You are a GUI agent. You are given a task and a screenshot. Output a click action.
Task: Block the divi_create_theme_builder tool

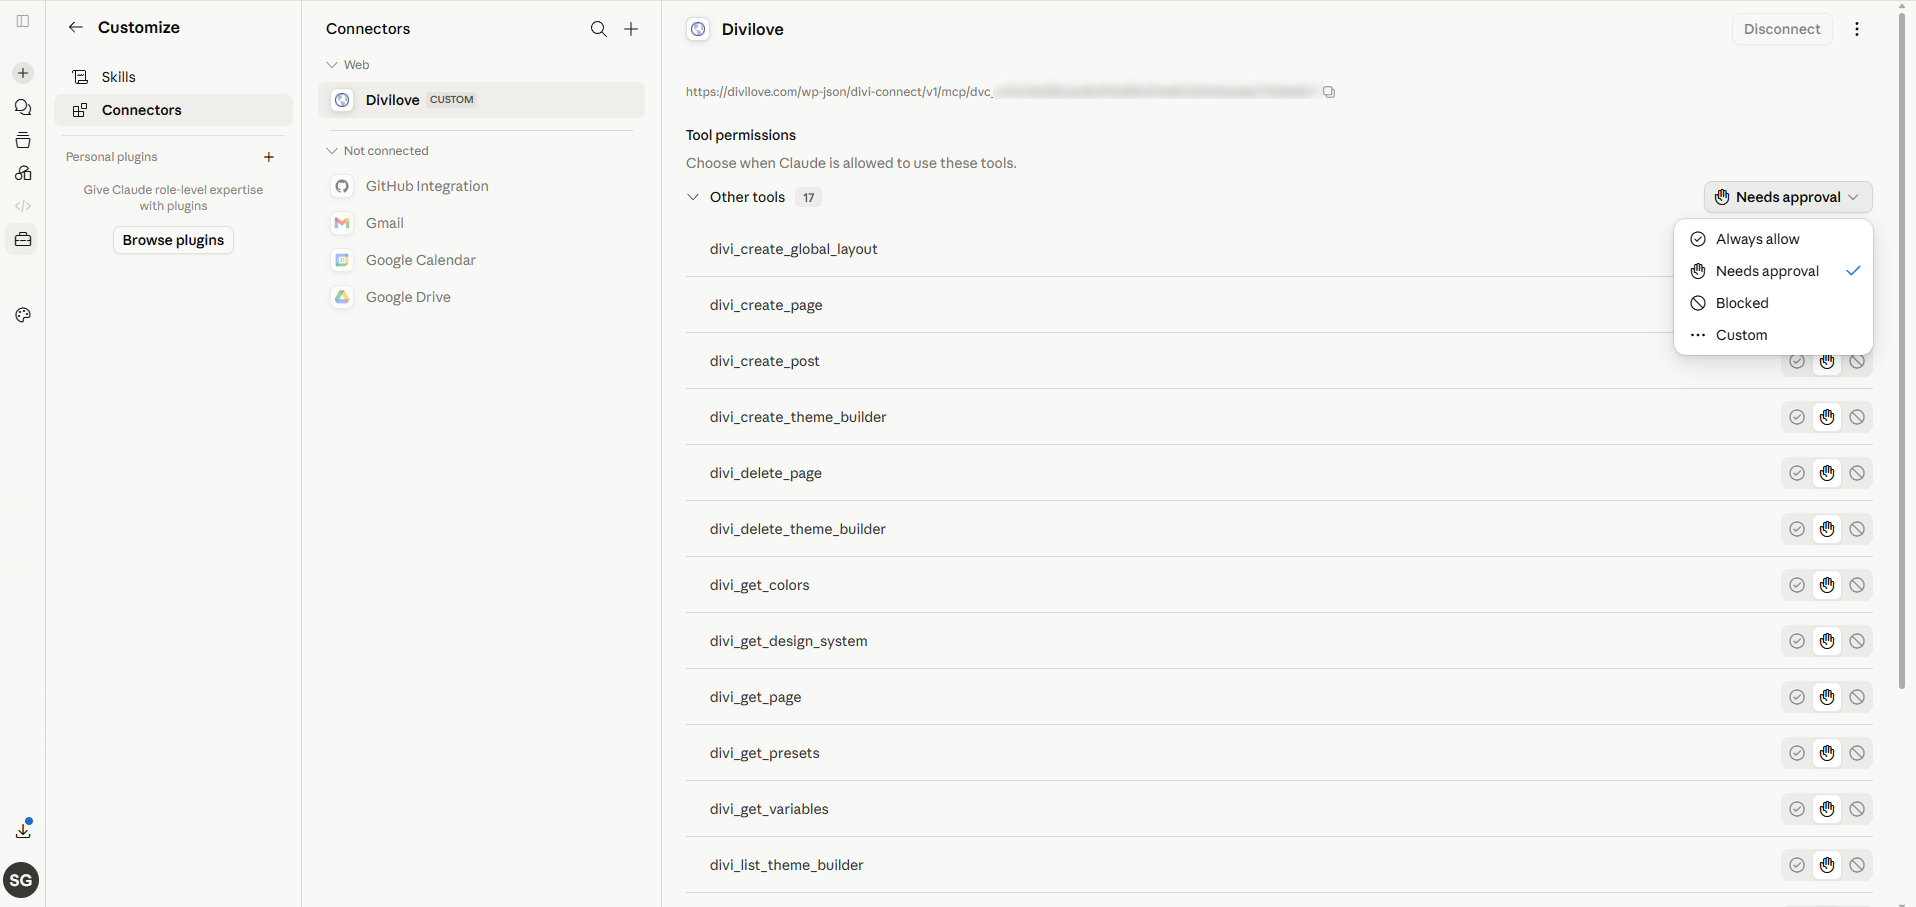(1857, 417)
